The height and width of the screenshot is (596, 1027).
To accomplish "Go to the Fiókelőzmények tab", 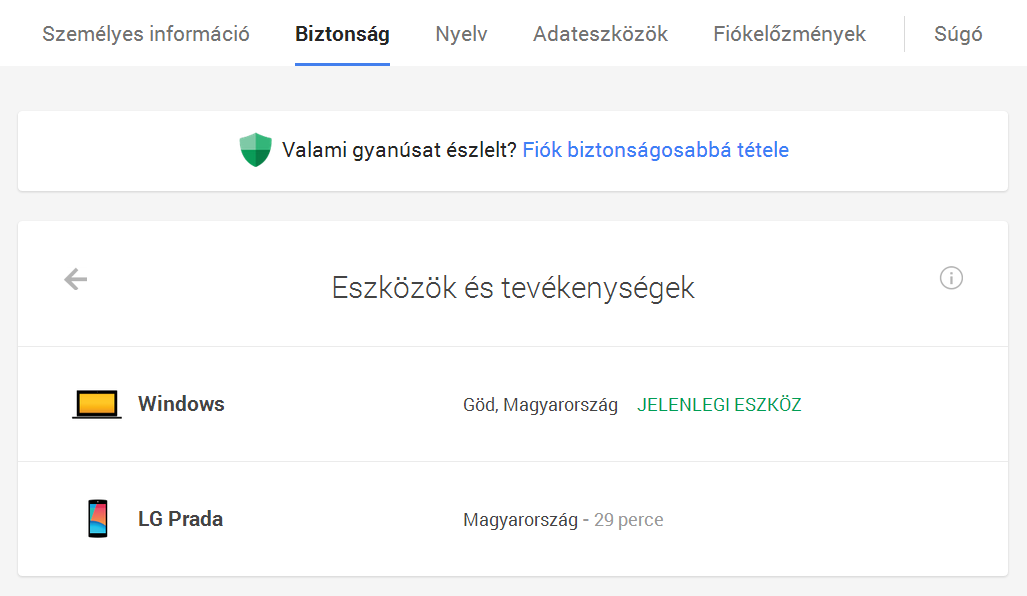I will tap(789, 34).
